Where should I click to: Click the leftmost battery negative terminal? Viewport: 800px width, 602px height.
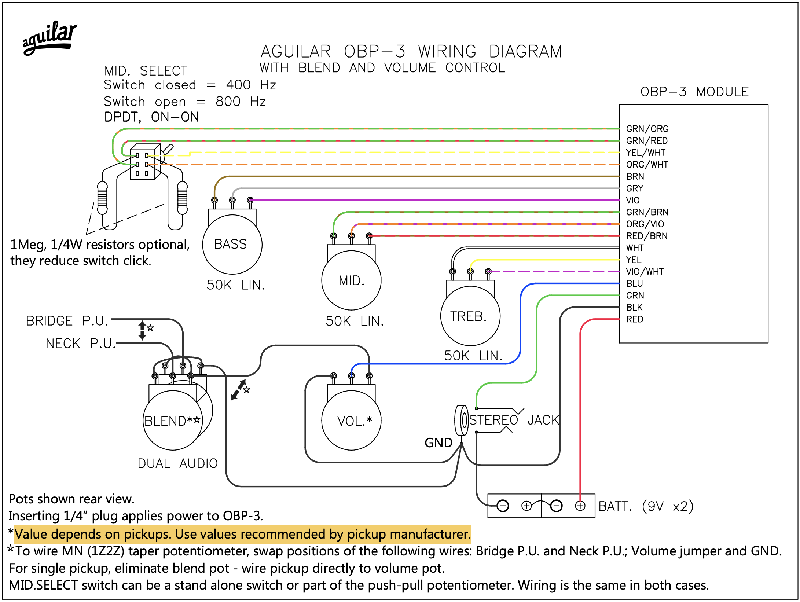[x=503, y=506]
